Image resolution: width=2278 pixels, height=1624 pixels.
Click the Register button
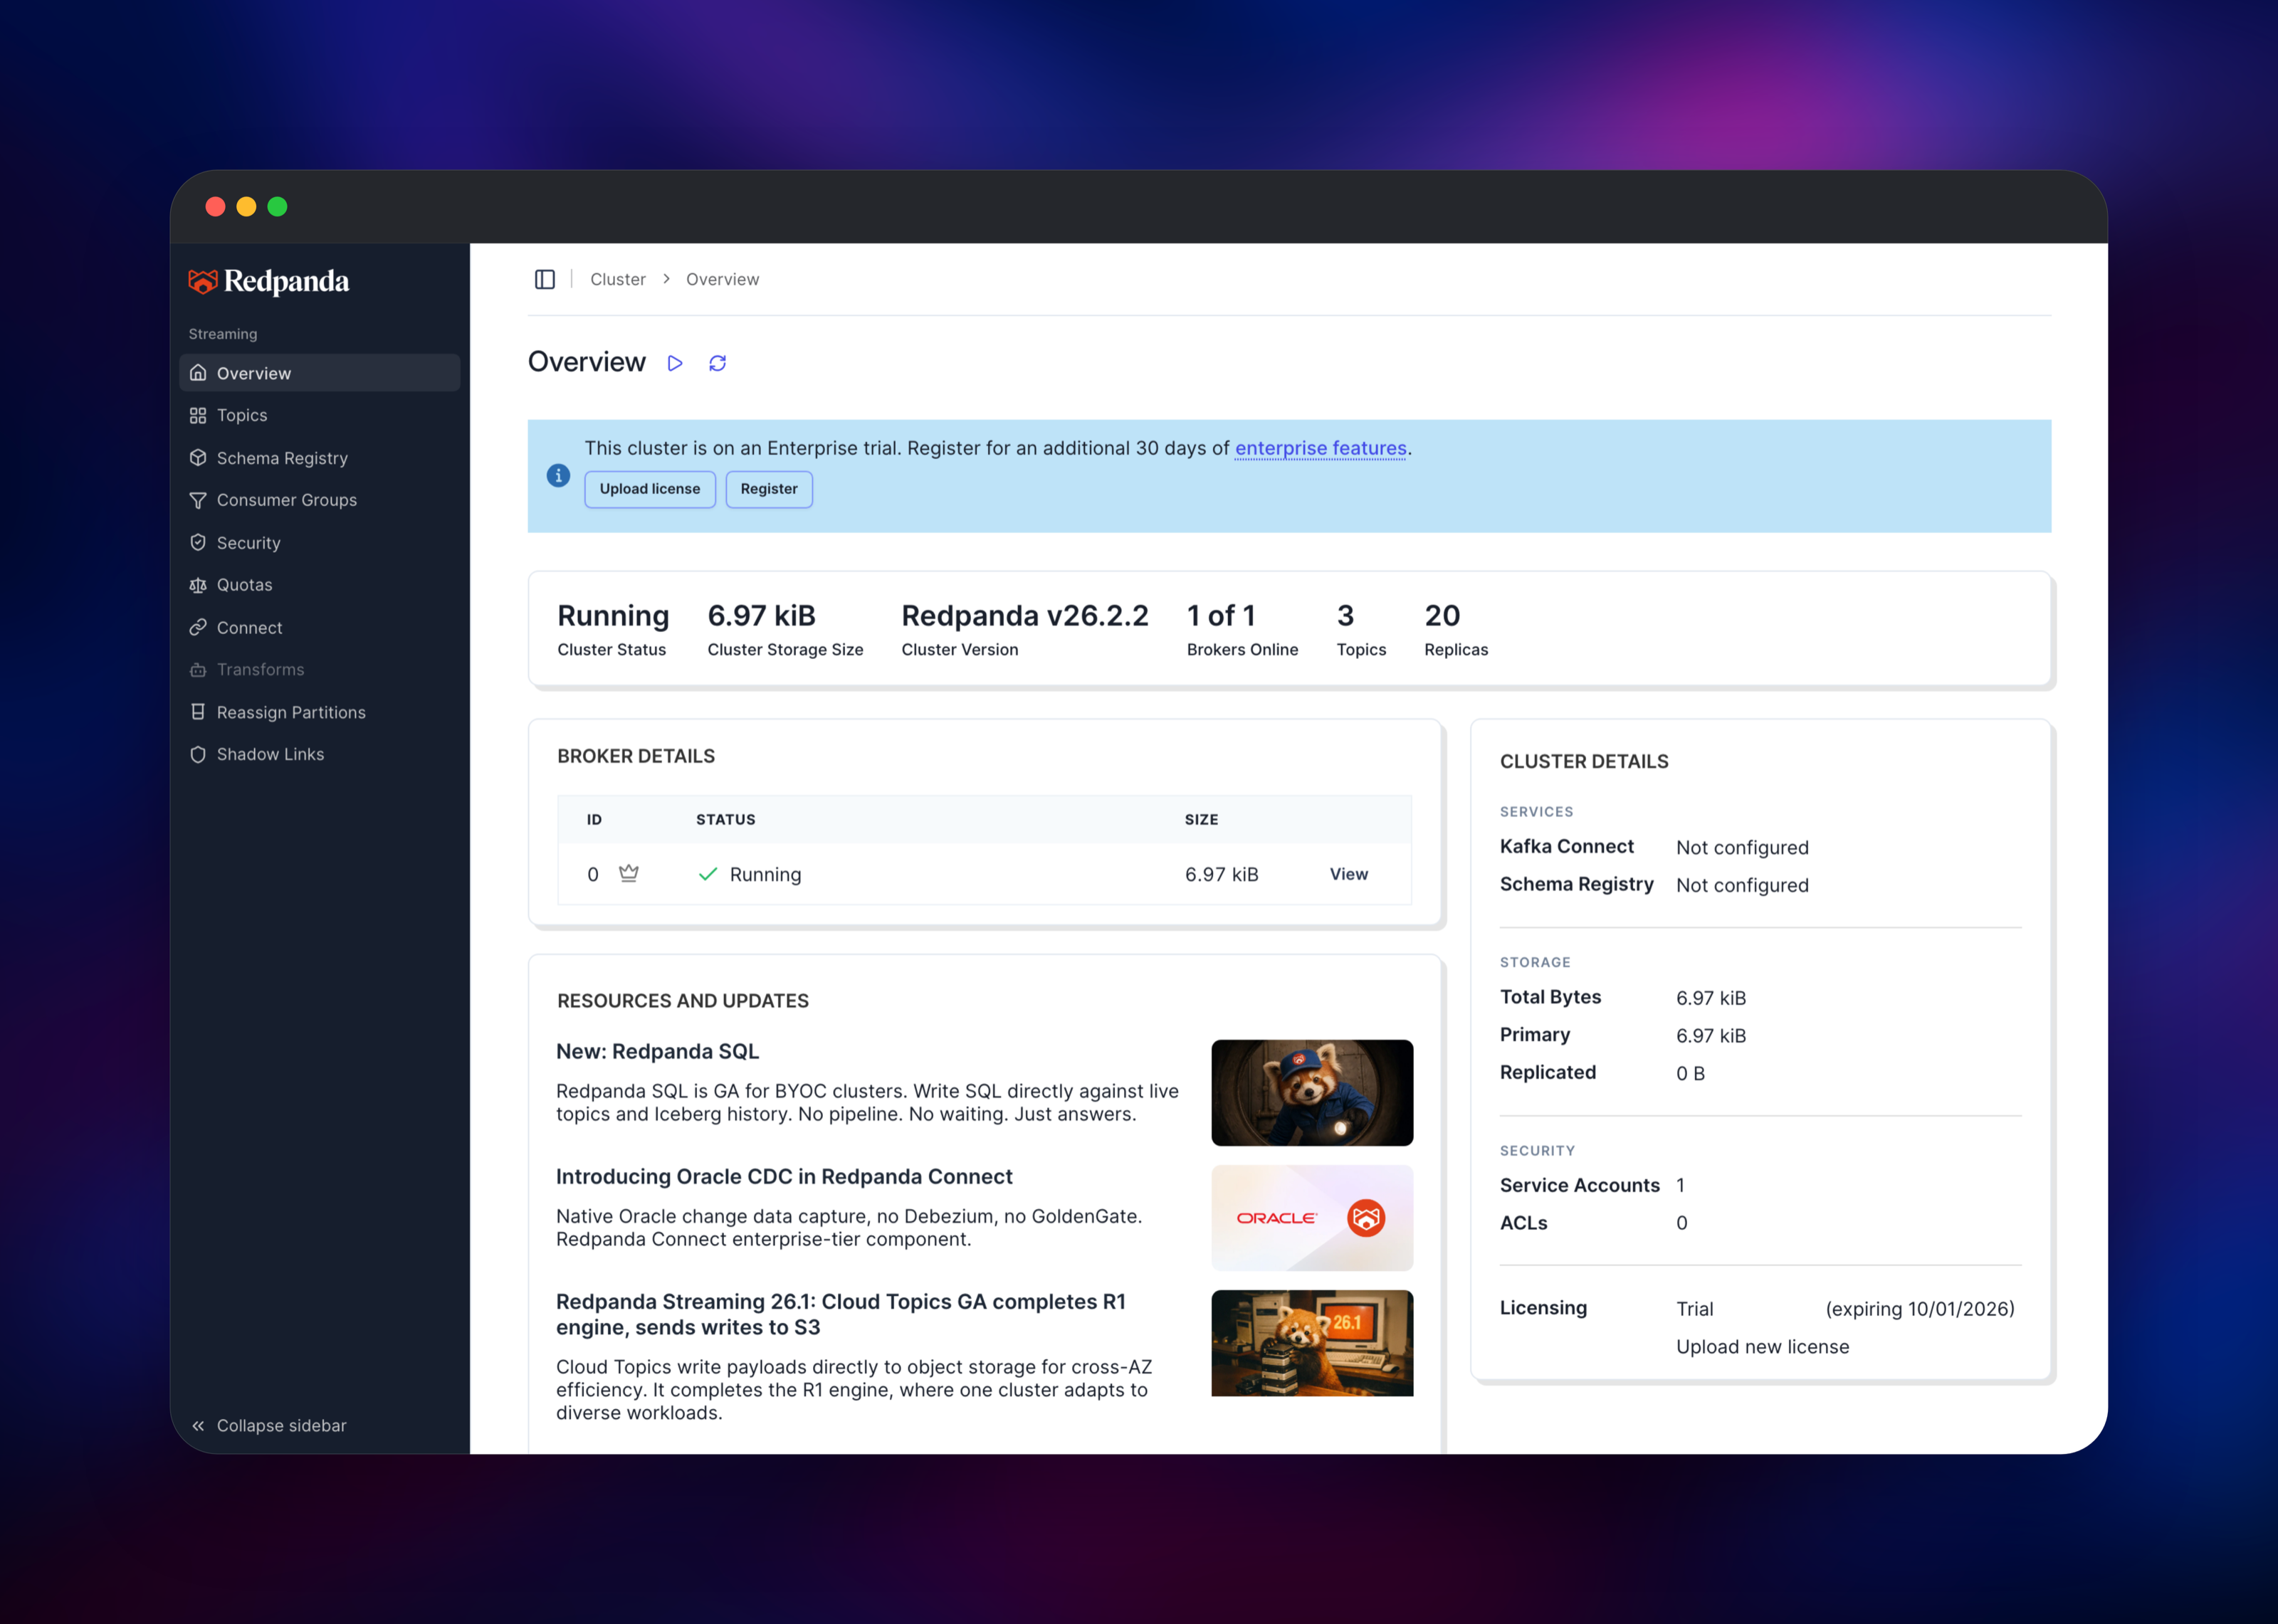(x=769, y=489)
